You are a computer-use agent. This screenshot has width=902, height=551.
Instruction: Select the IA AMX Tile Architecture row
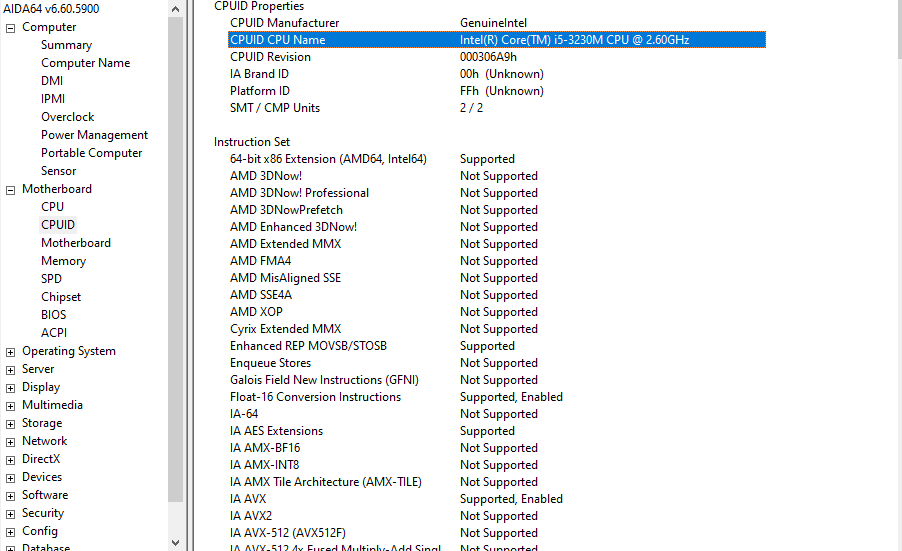coord(497,482)
